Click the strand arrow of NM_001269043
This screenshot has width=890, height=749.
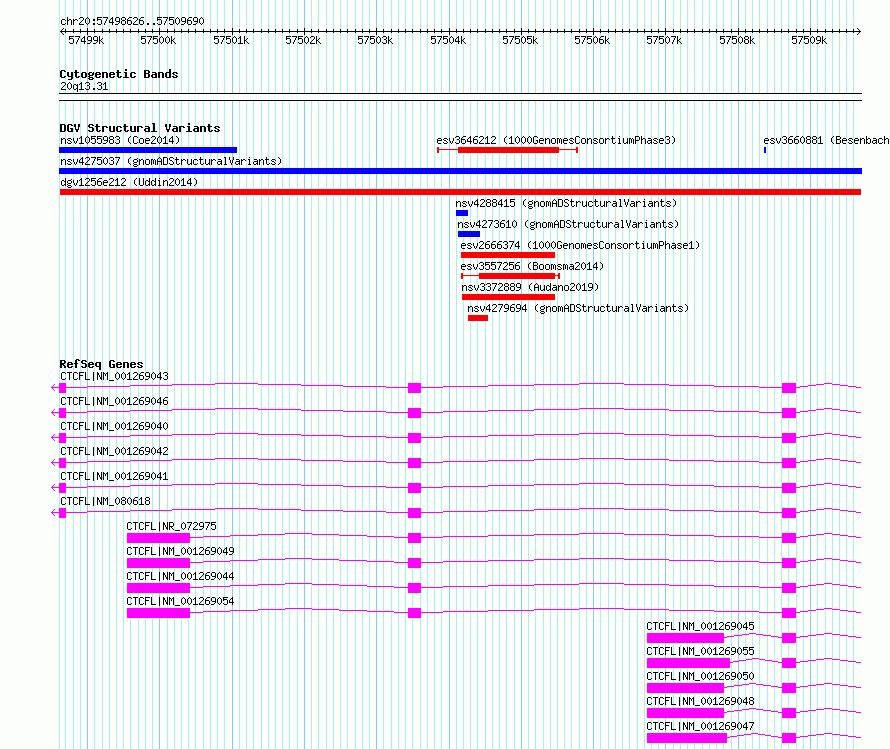point(54,388)
